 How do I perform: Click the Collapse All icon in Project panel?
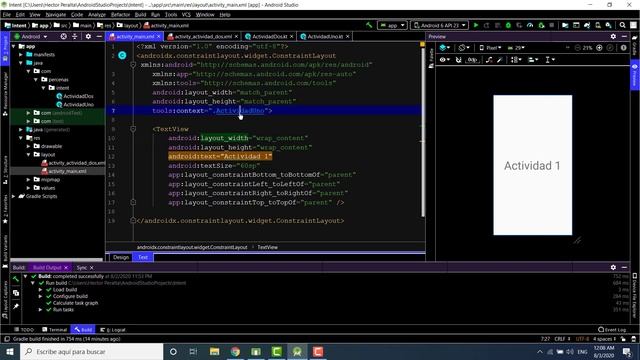pyautogui.click(x=75, y=36)
